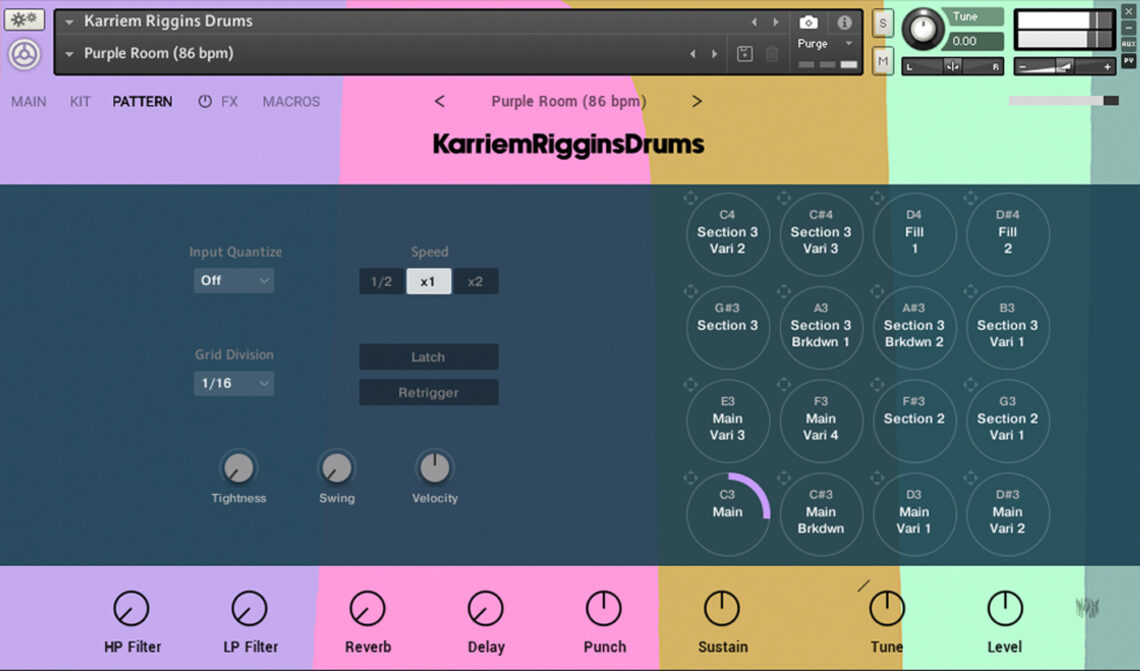Go to previous preset with left chevron
1140x671 pixels.
pos(440,101)
